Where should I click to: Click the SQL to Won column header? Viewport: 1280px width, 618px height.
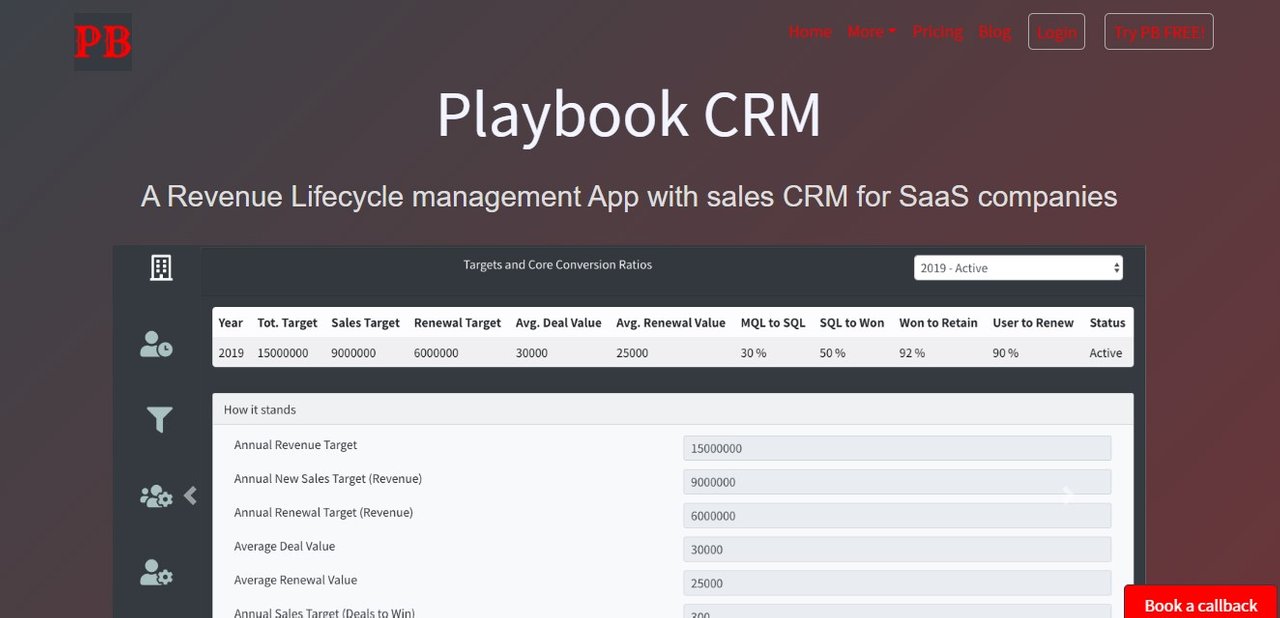[x=852, y=323]
